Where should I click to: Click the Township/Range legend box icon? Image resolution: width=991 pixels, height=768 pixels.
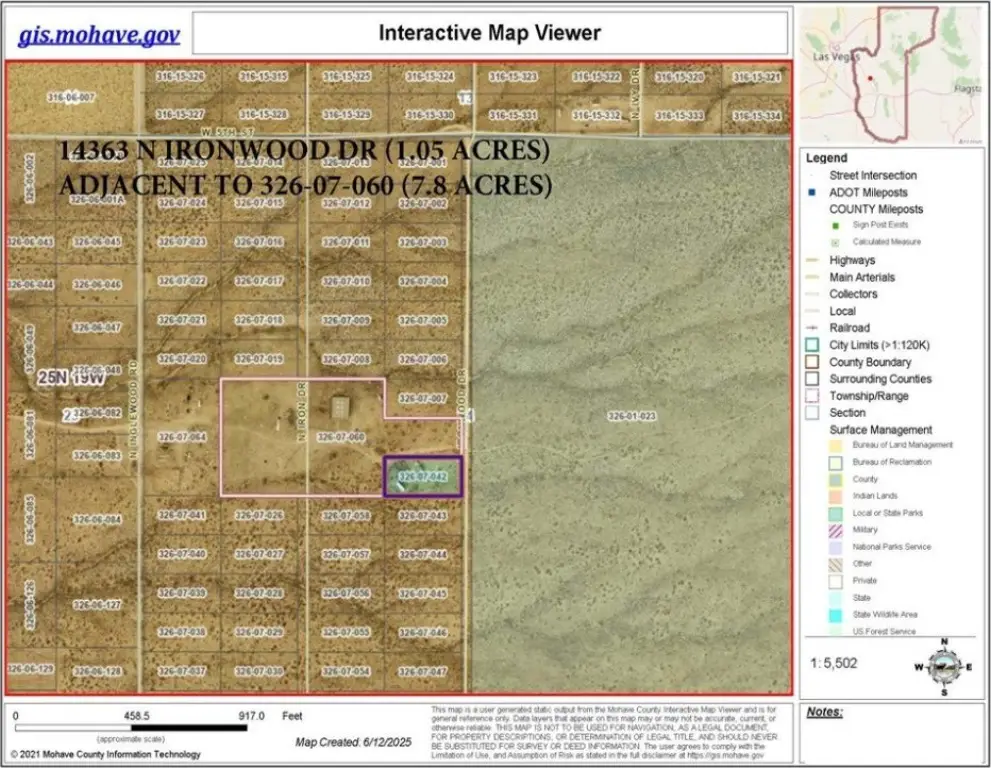813,396
